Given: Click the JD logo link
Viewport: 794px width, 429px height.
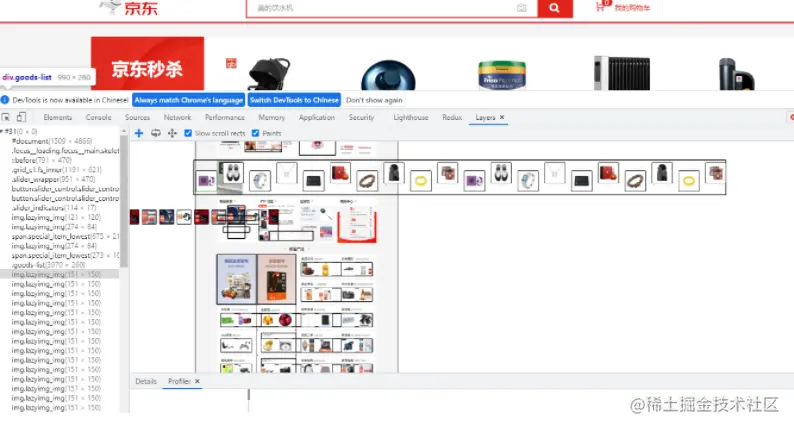Looking at the screenshot, I should click(x=129, y=8).
